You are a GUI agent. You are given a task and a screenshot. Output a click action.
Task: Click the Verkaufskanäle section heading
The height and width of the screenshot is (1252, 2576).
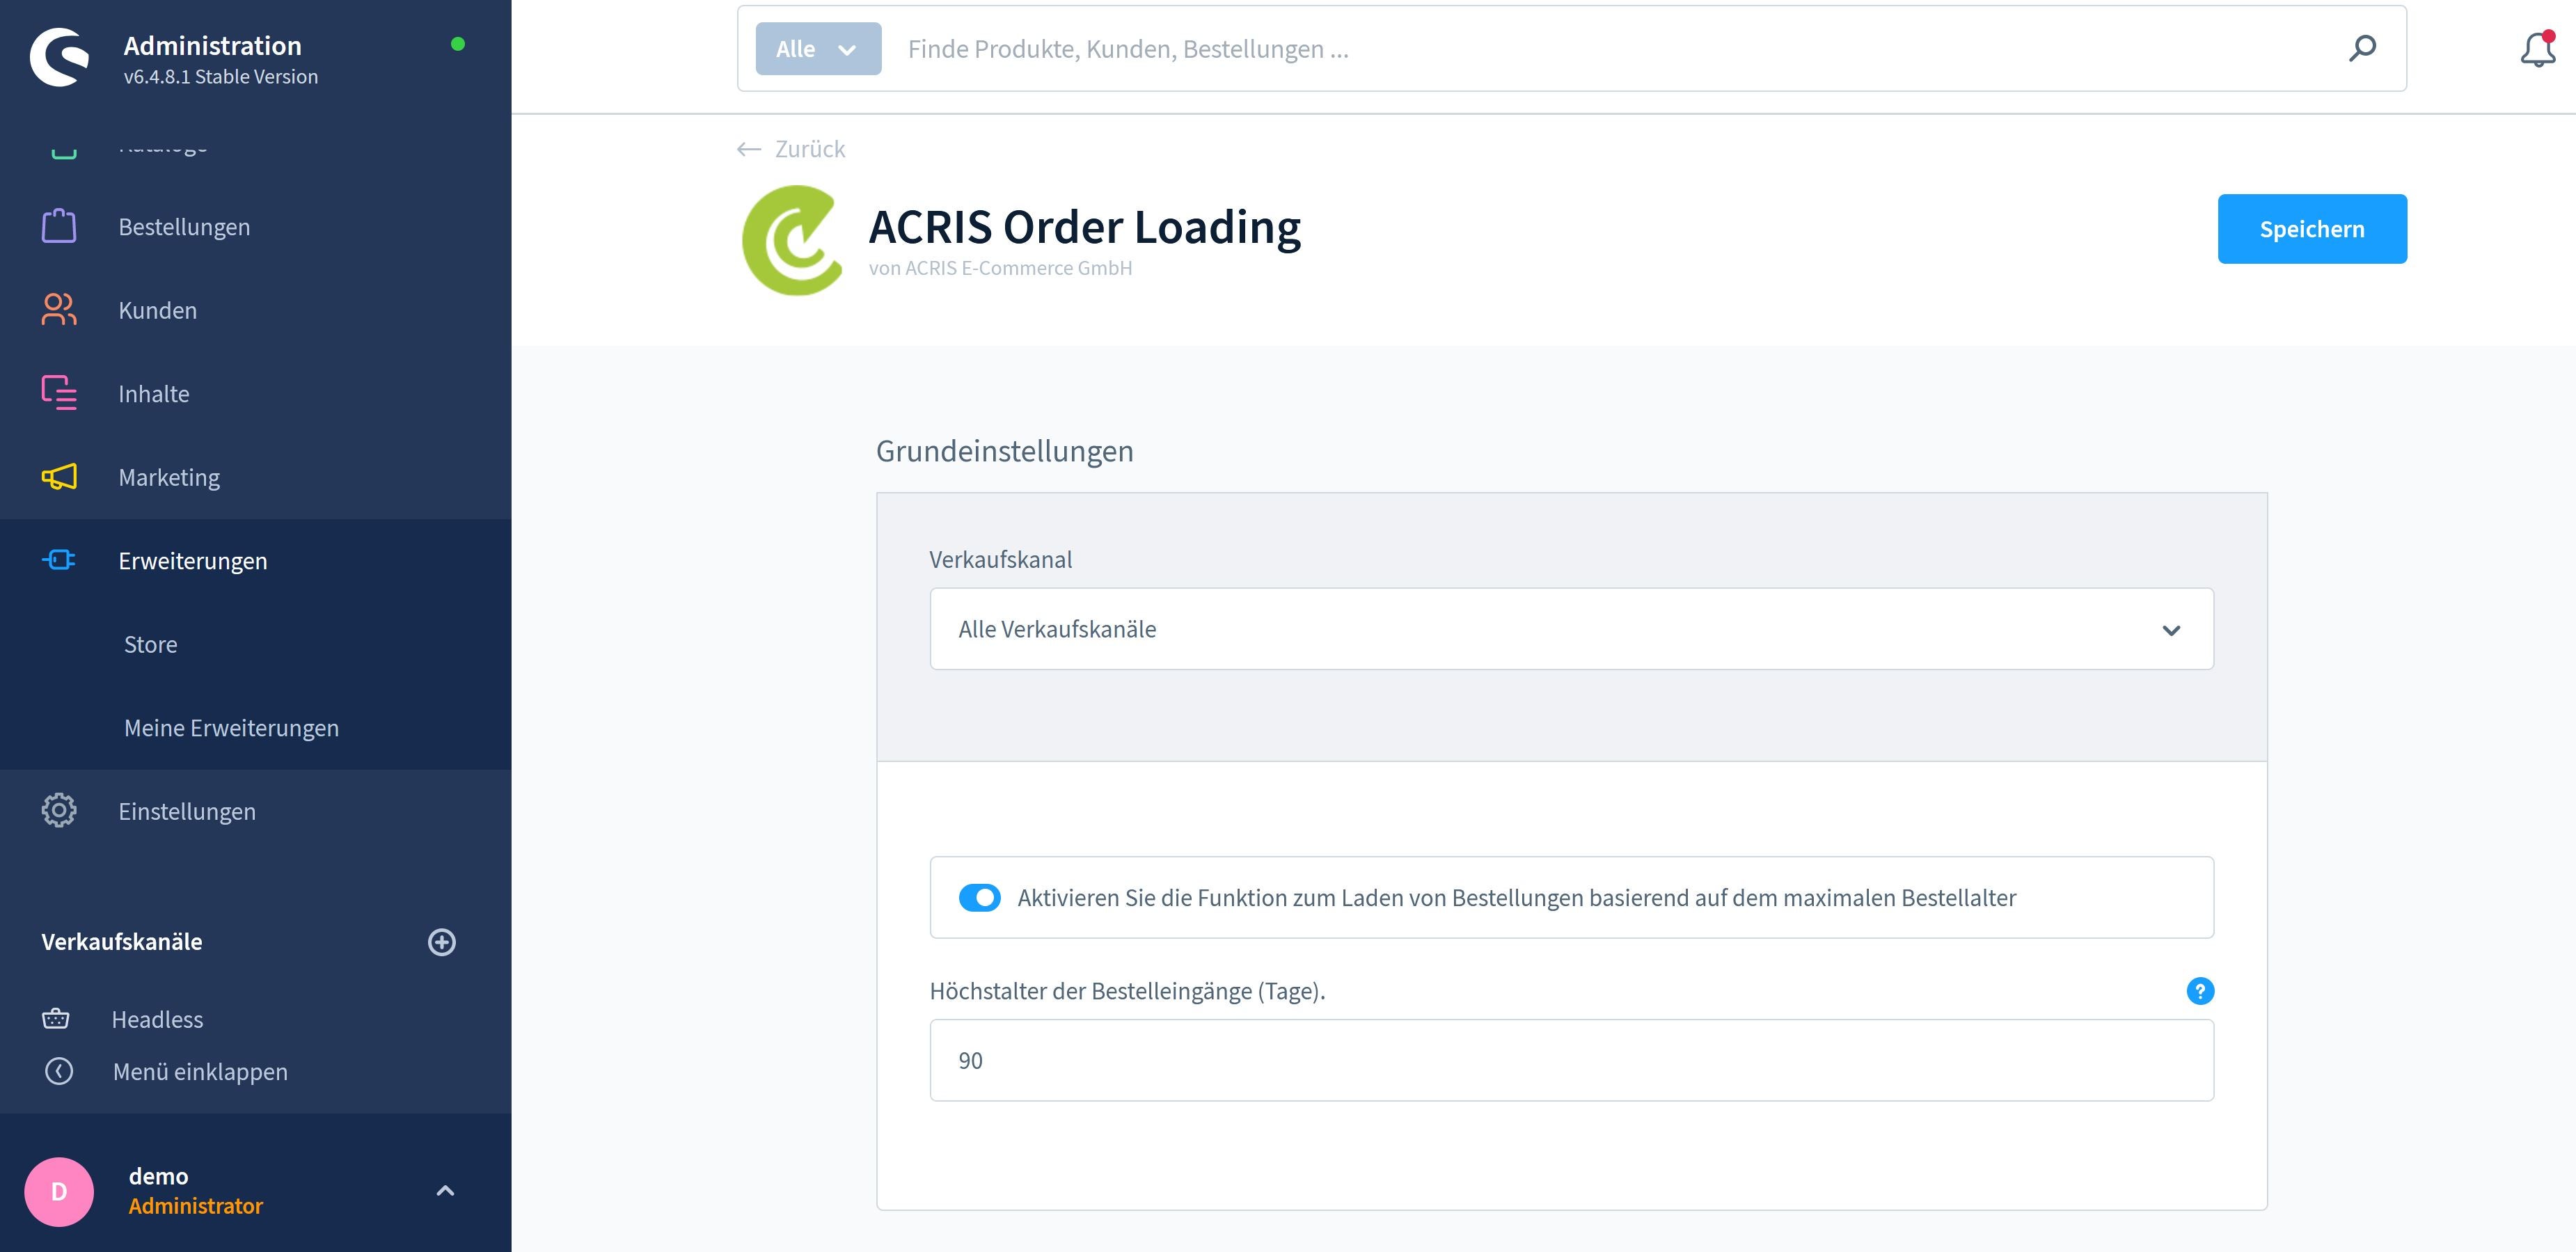pyautogui.click(x=122, y=942)
